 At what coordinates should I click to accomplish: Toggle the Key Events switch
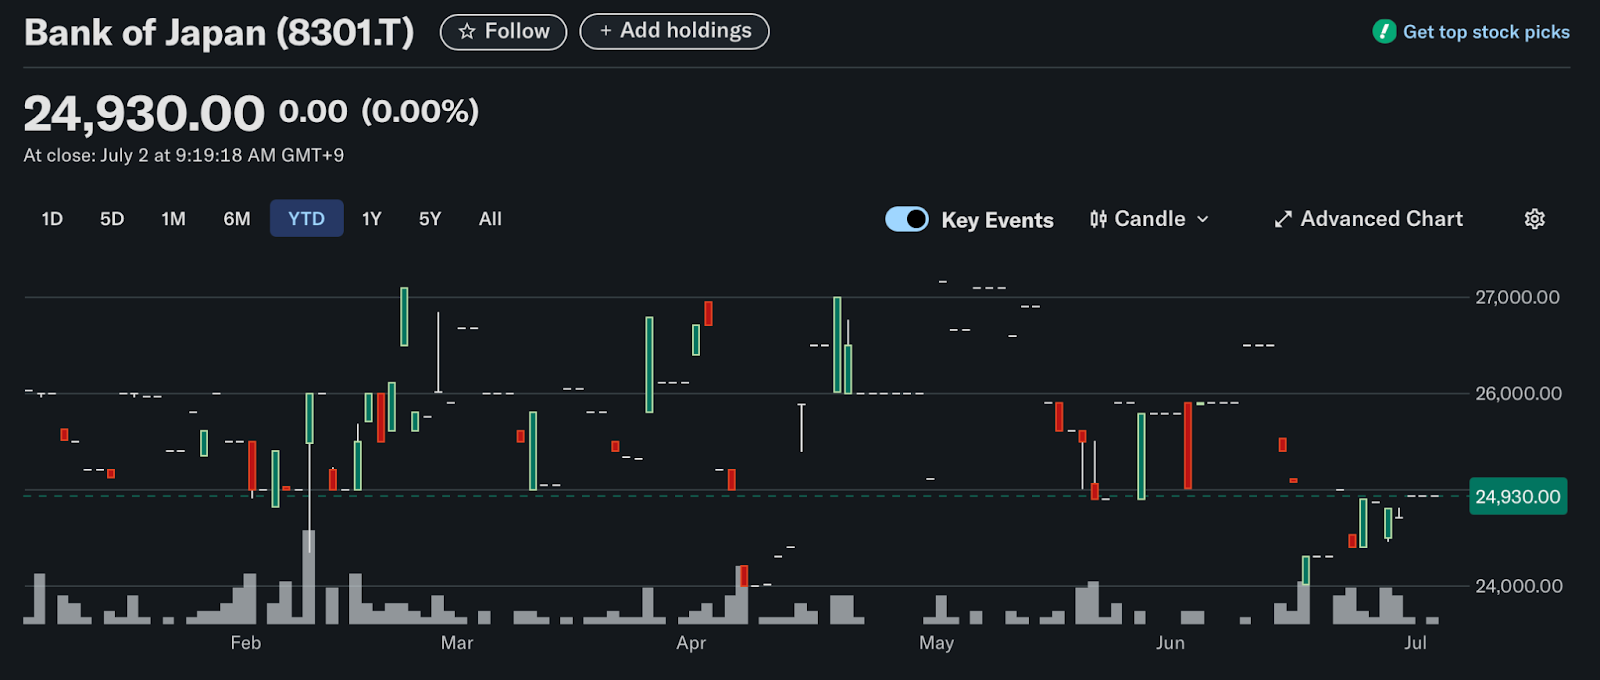click(907, 219)
